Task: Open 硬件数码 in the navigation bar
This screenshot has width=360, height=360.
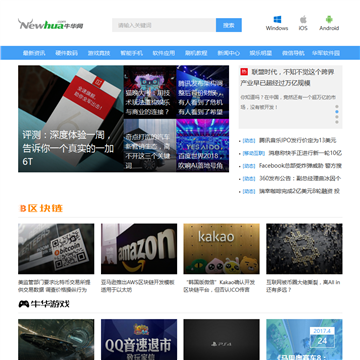Action: (x=66, y=53)
